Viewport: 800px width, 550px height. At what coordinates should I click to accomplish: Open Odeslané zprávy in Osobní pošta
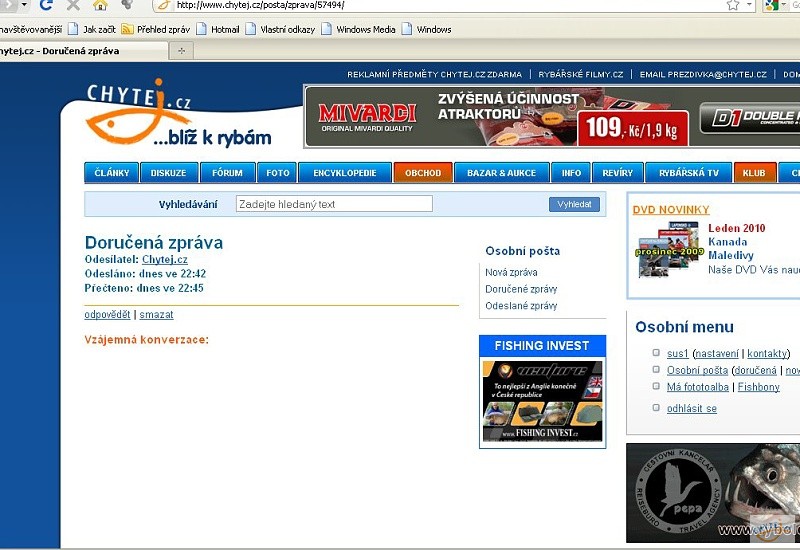click(521, 306)
